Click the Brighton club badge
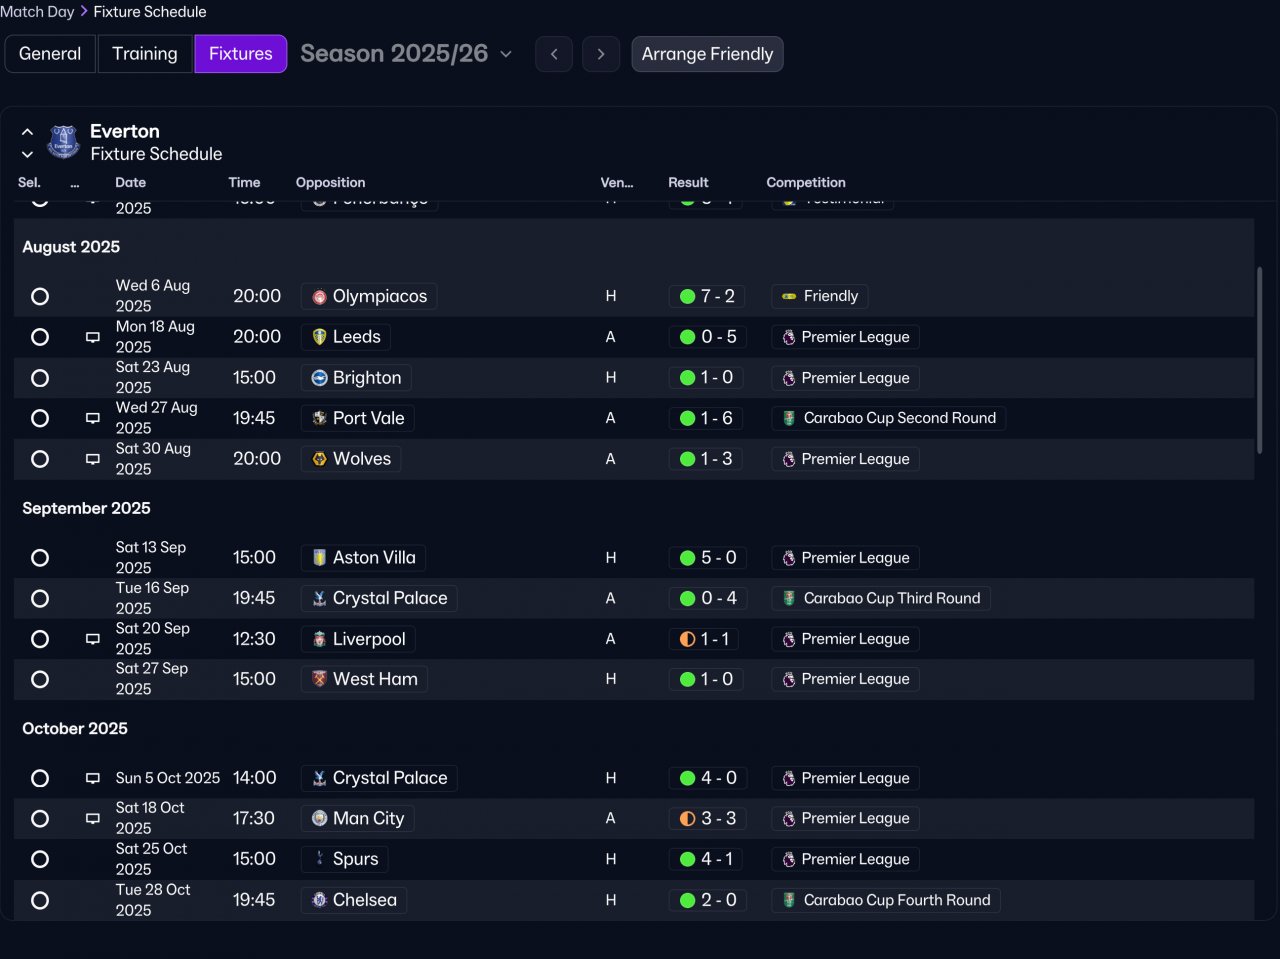 (319, 378)
